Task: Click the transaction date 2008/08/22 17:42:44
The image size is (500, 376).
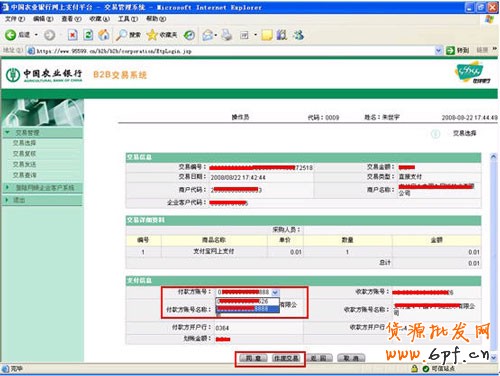Action: tap(238, 177)
